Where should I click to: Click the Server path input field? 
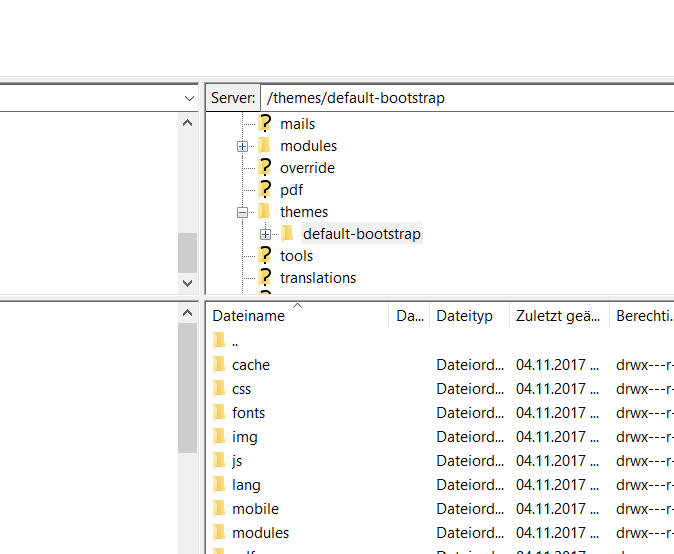pyautogui.click(x=467, y=98)
